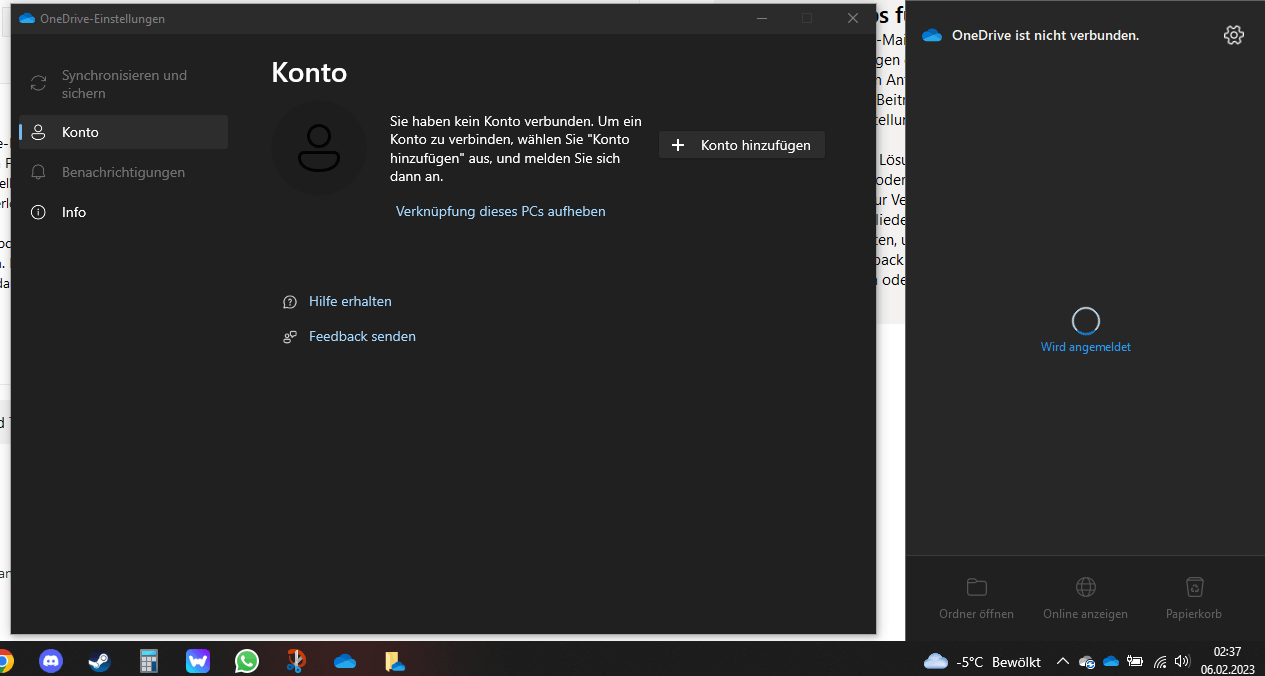Open the Benachrichtigungen section

[124, 172]
